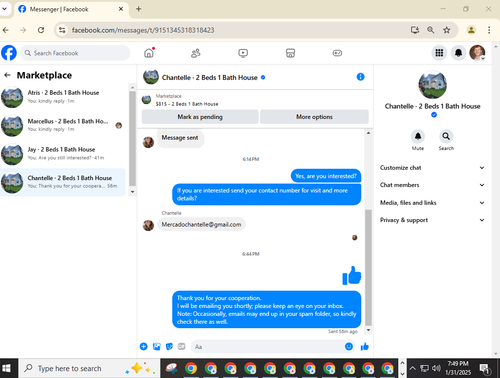Open the Gaming icon in top navigation
Screen dimensions: 500x378
coord(337,53)
